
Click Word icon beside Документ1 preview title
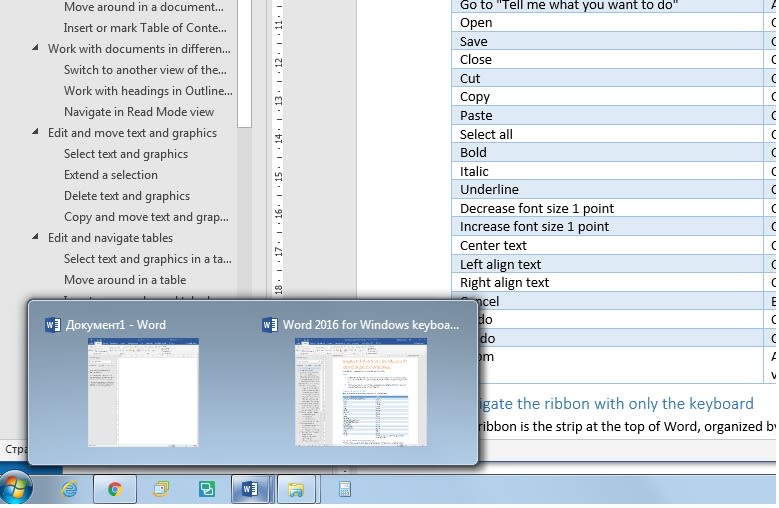point(53,325)
